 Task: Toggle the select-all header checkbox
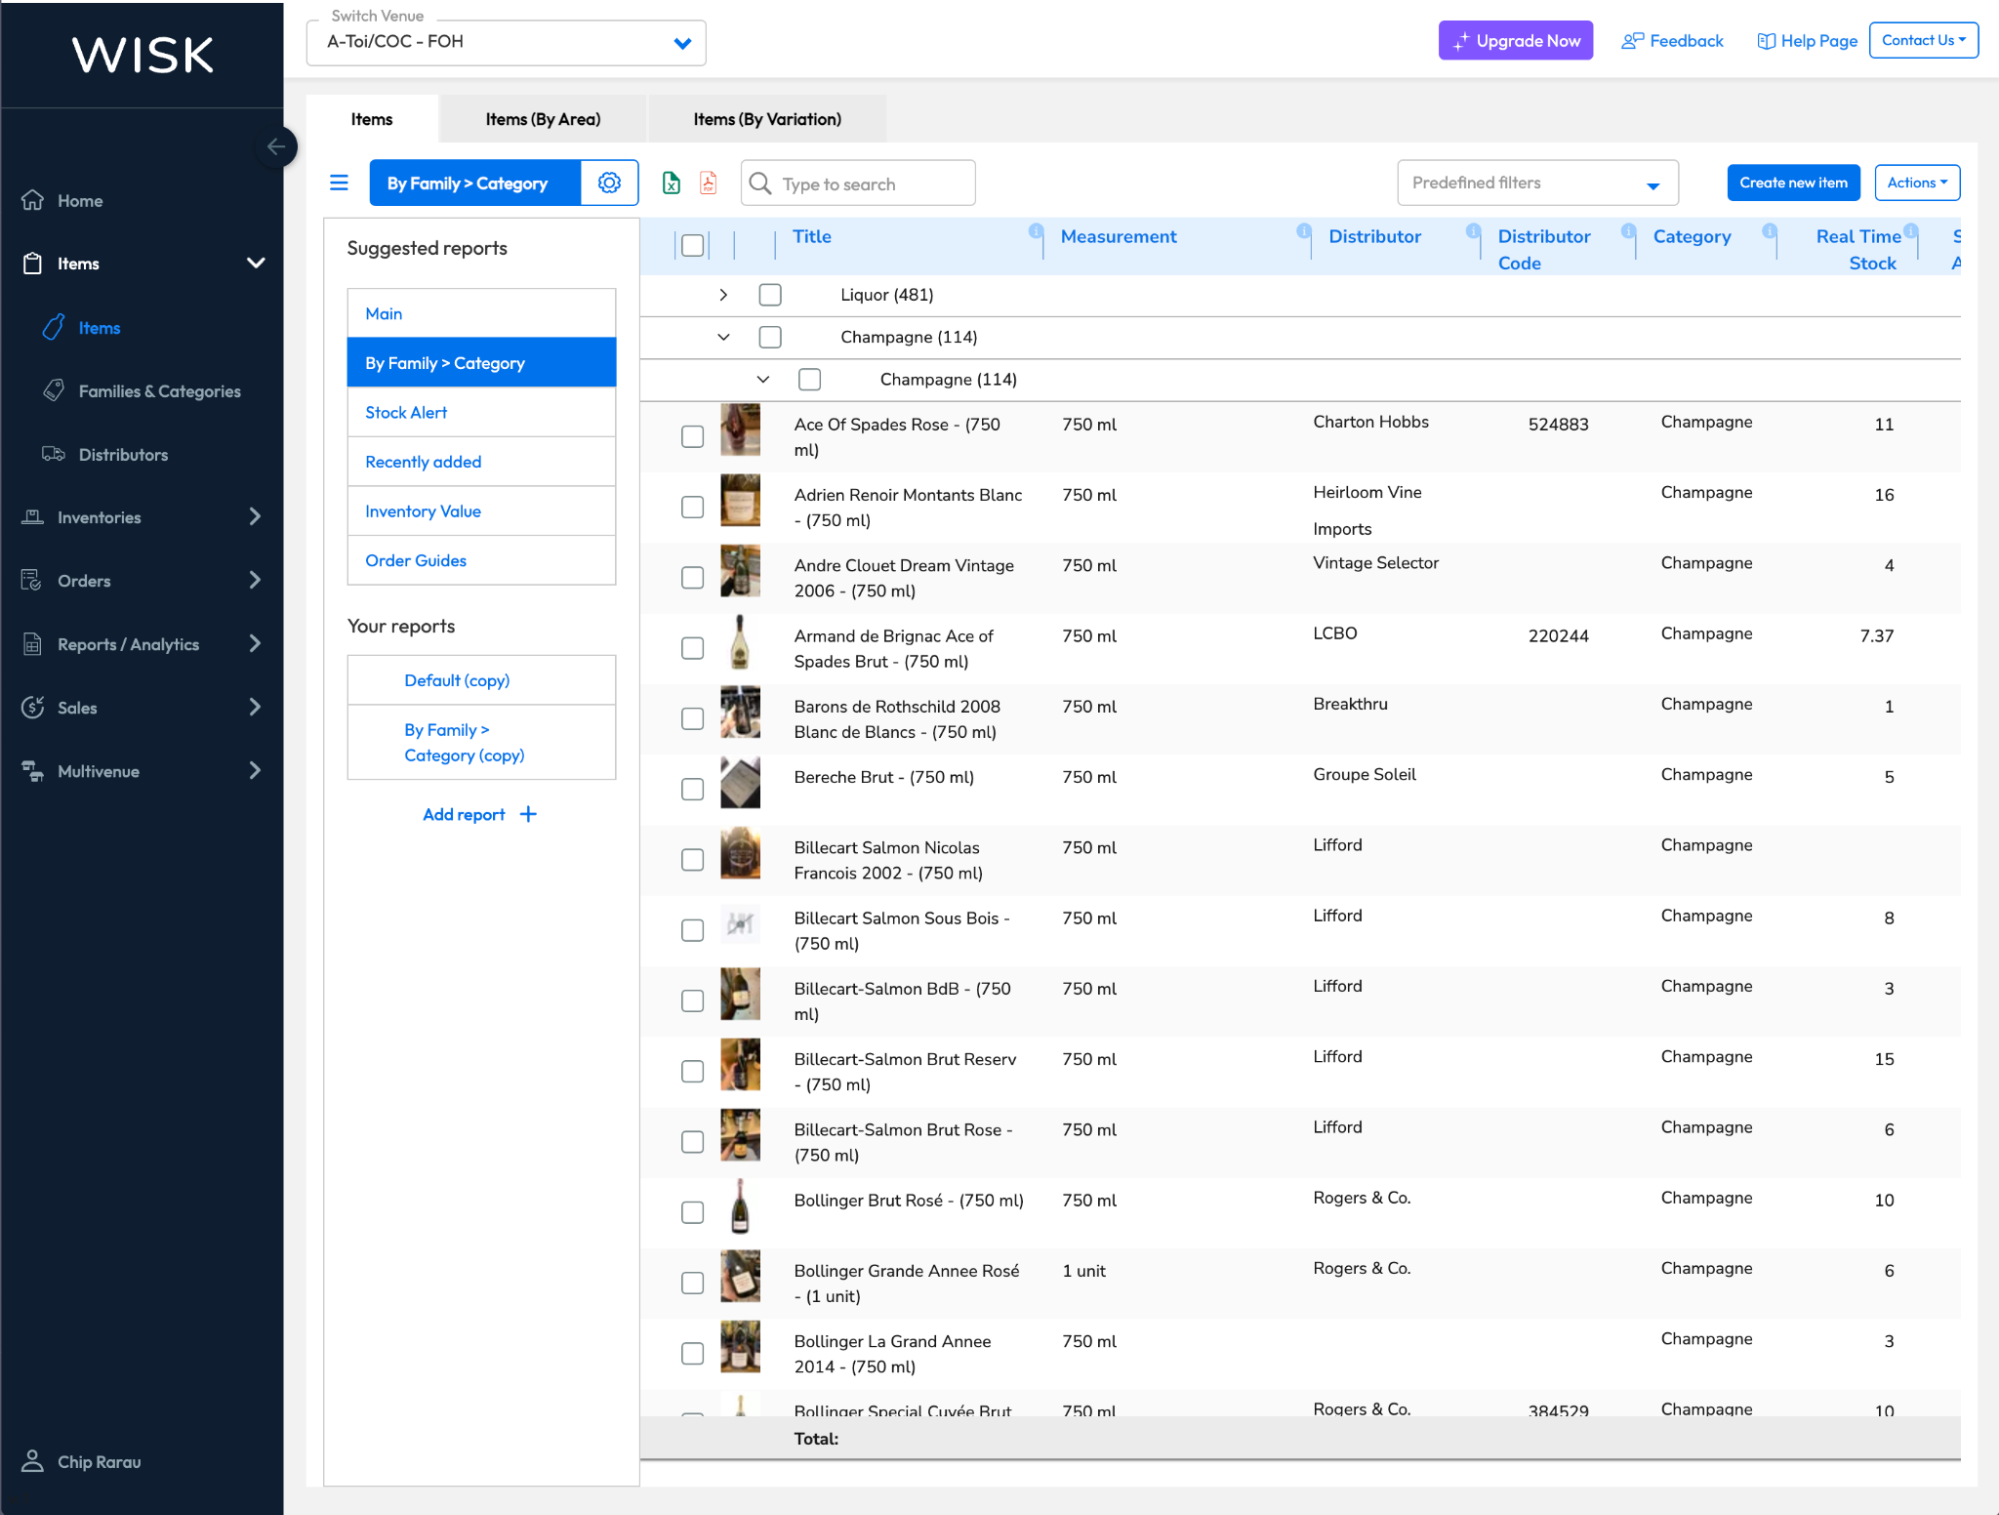point(692,245)
